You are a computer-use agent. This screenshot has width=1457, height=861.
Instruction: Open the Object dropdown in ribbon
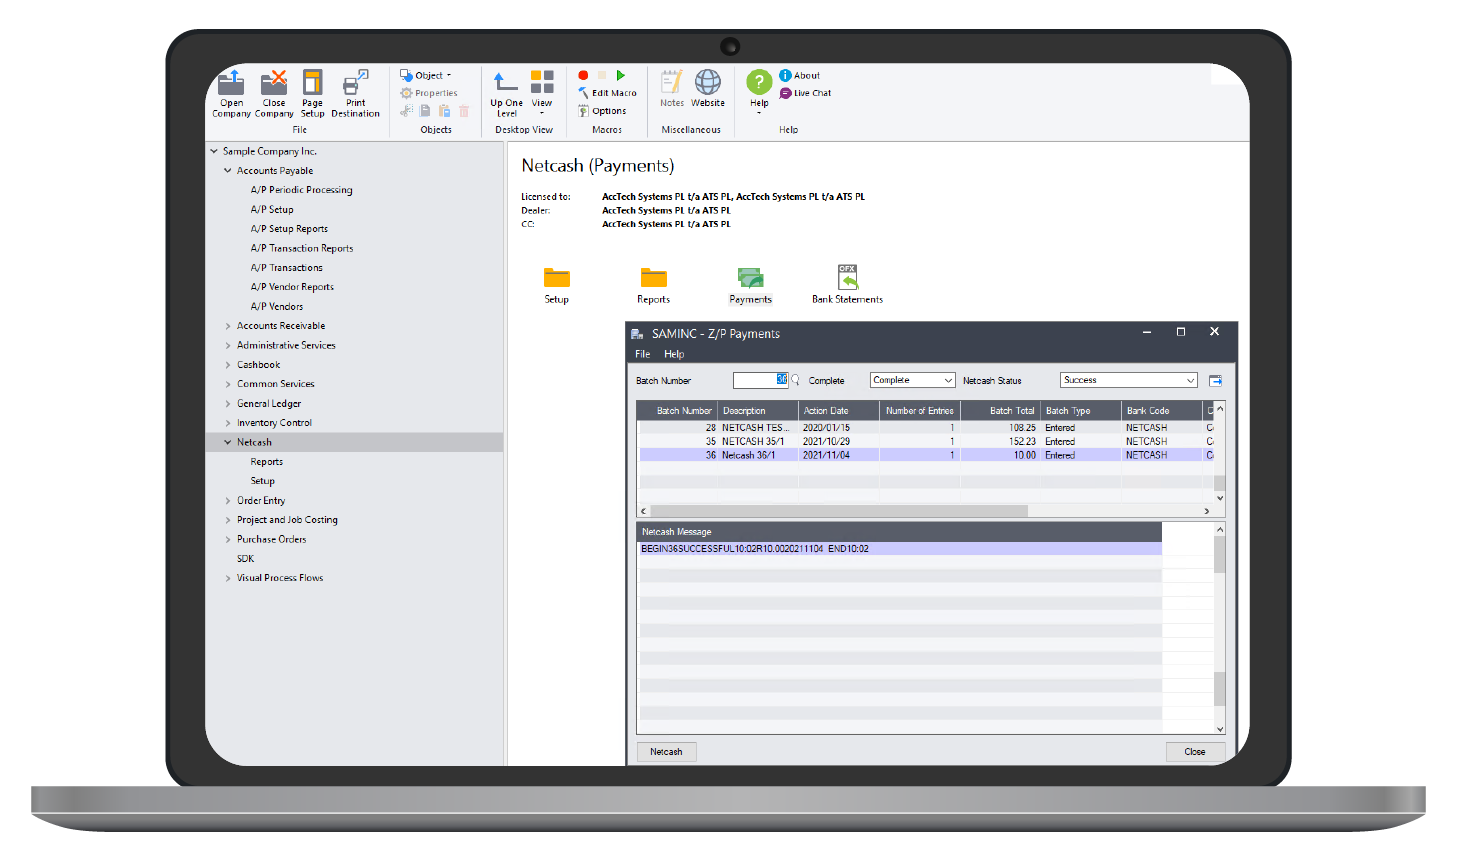(x=426, y=75)
